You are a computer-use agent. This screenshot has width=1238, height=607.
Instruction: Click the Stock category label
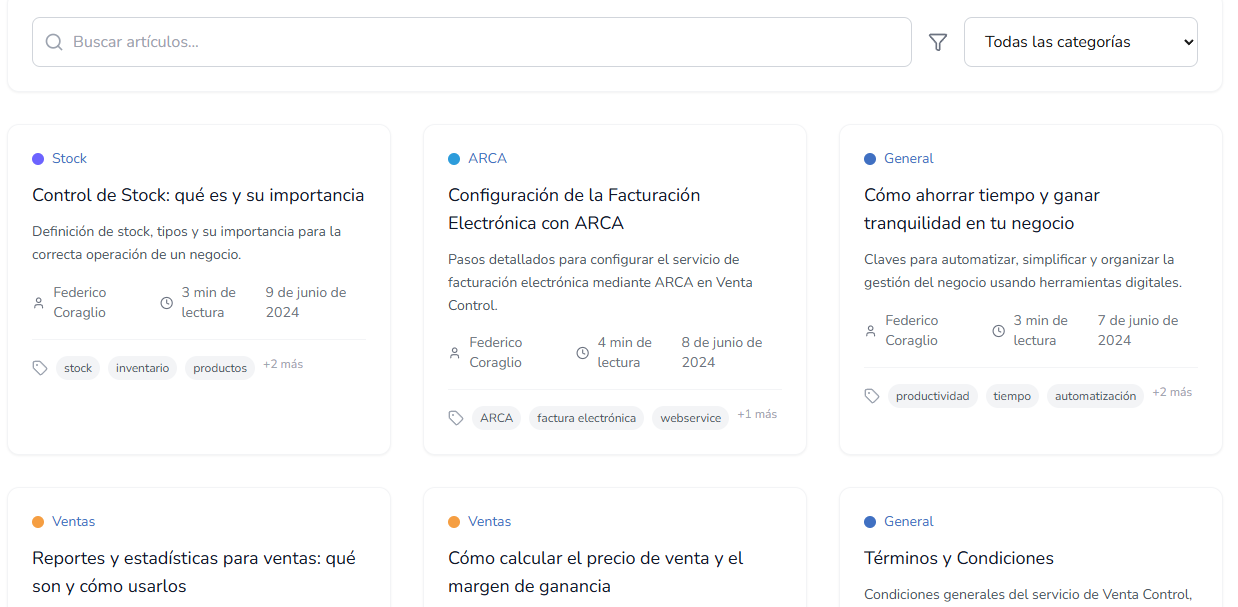click(x=70, y=158)
